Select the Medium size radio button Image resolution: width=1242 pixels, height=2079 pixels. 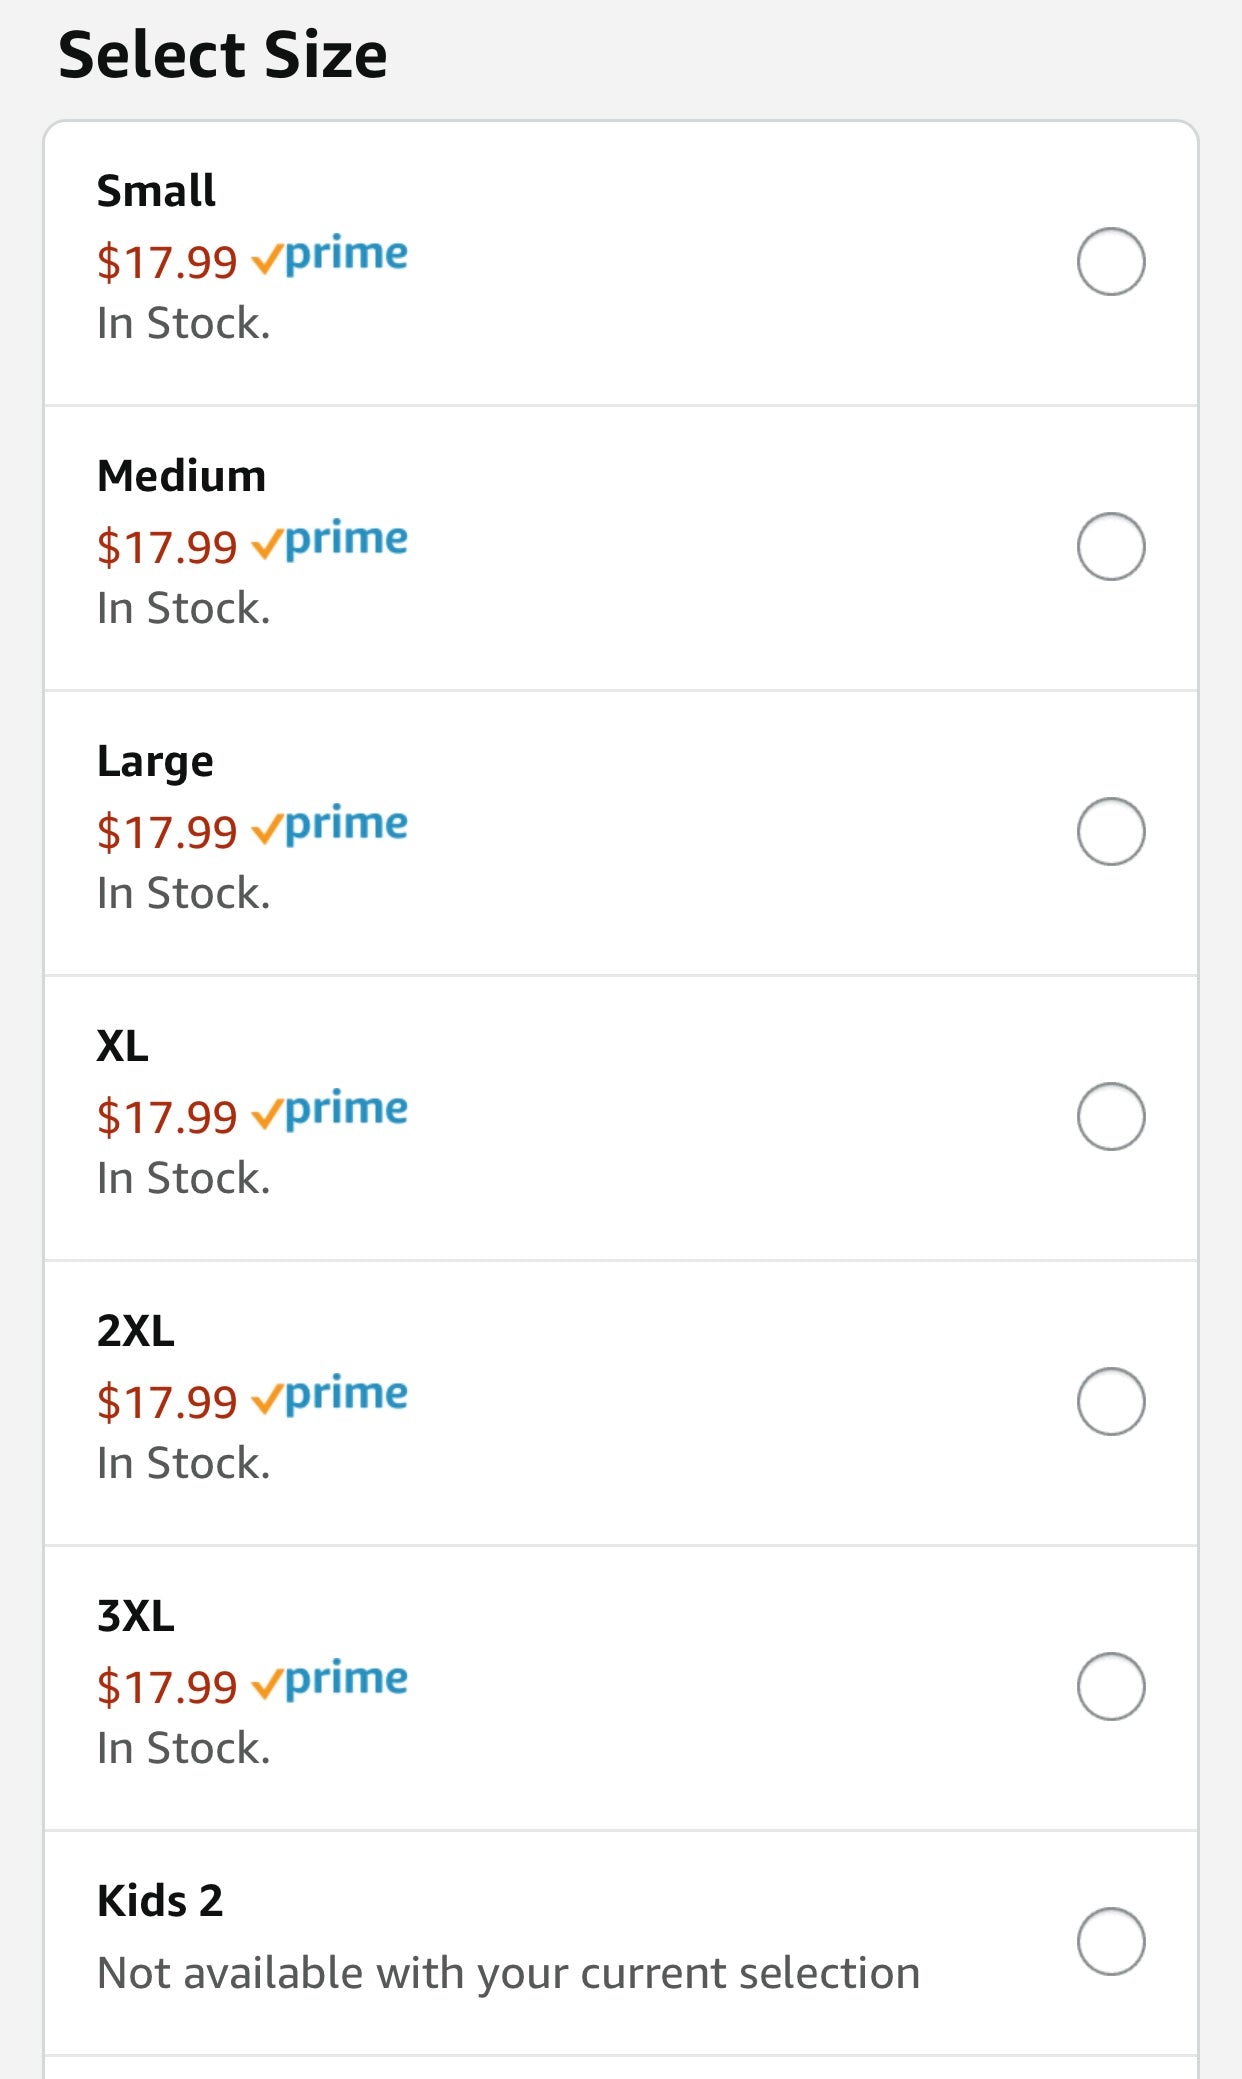point(1111,547)
